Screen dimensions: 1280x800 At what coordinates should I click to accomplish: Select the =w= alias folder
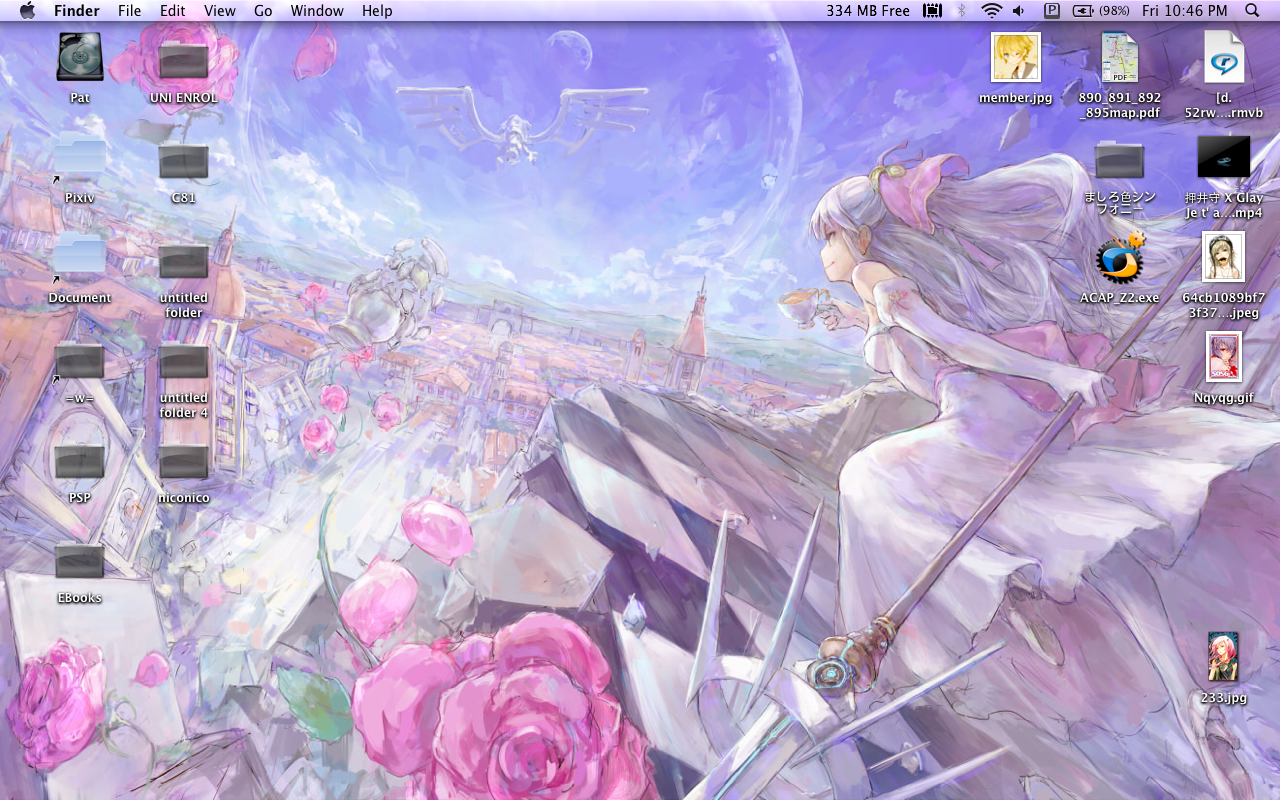(80, 360)
